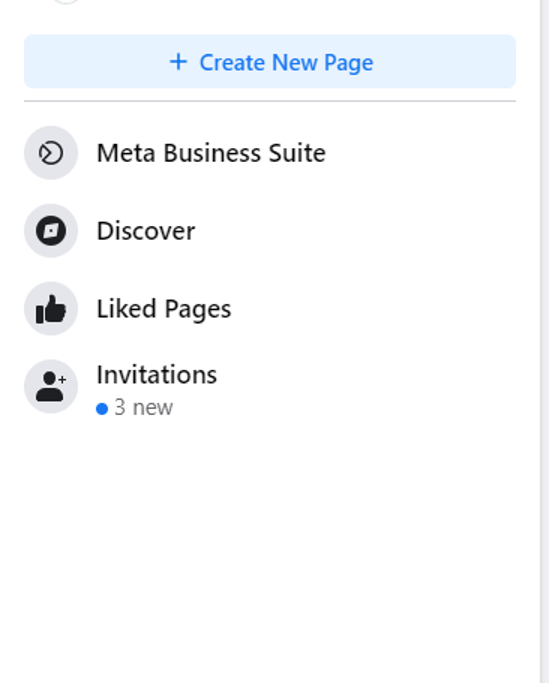Screen dimensions: 550x684
Task: Click the partially visible circle at top
Action: (x=65, y=2)
